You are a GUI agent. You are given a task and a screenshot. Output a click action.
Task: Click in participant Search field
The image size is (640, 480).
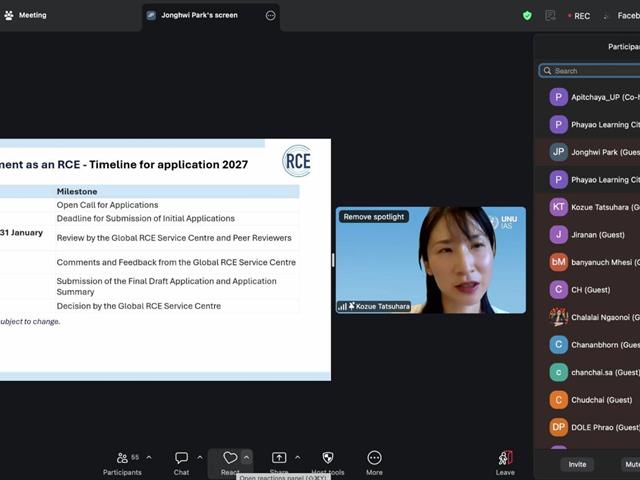[590, 71]
